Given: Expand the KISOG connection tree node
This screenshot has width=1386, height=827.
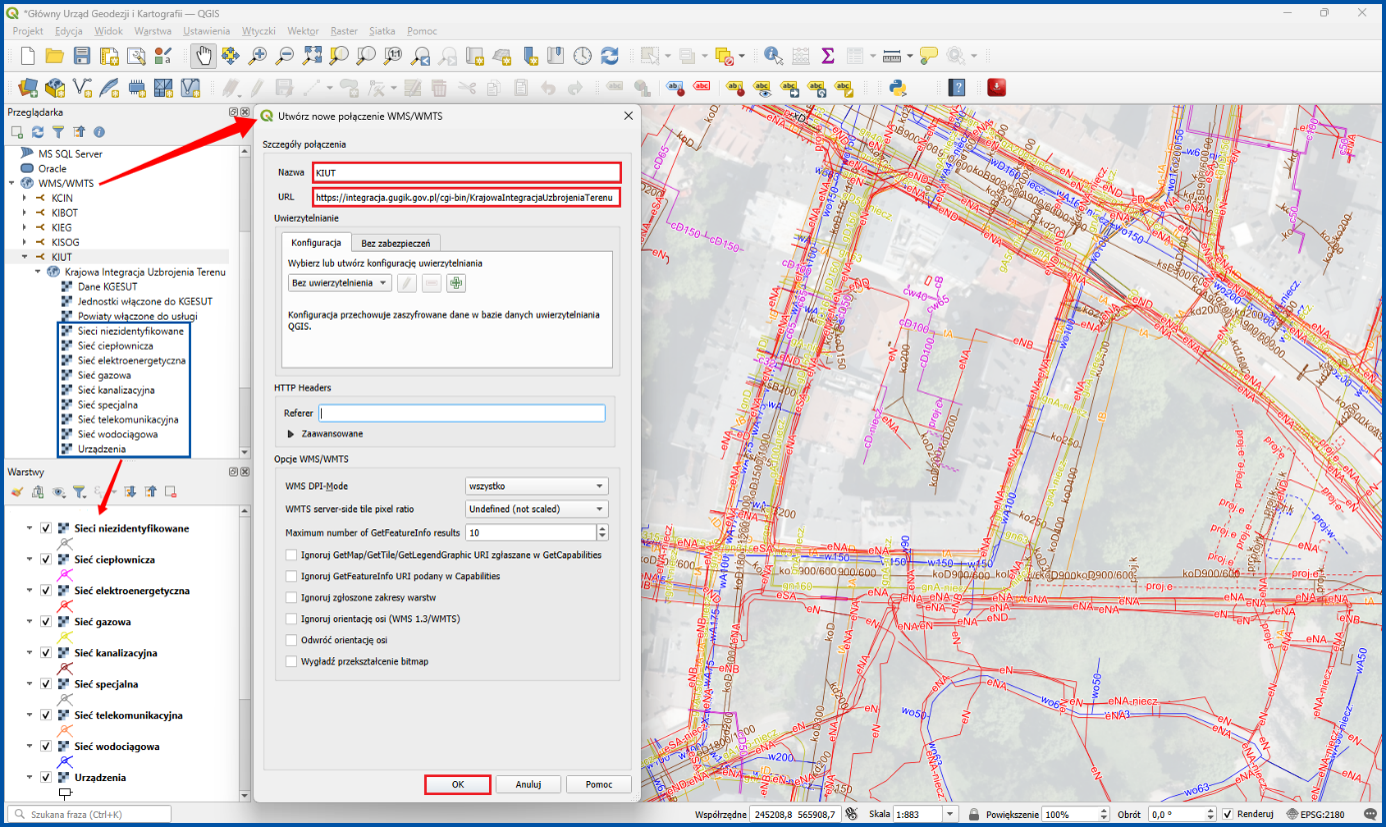Looking at the screenshot, I should [25, 242].
